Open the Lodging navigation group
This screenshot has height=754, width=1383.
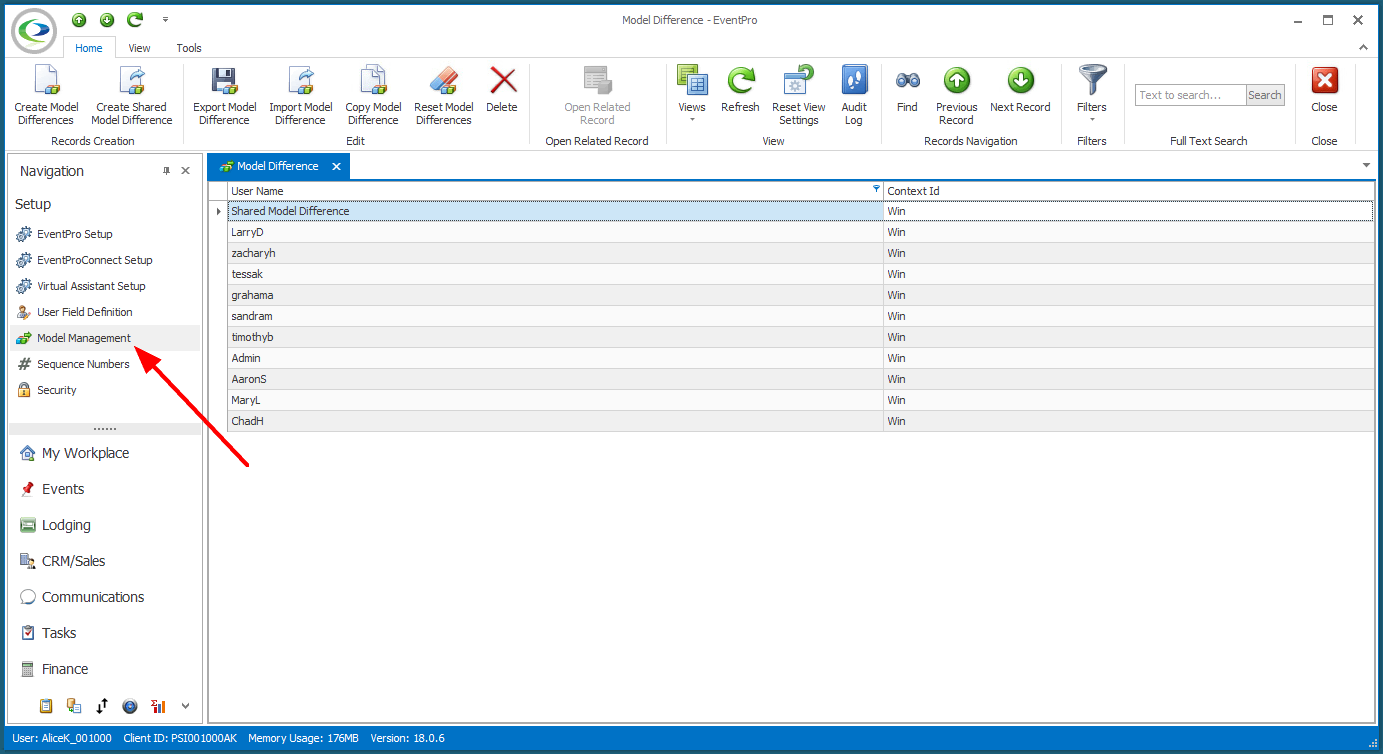click(x=105, y=525)
